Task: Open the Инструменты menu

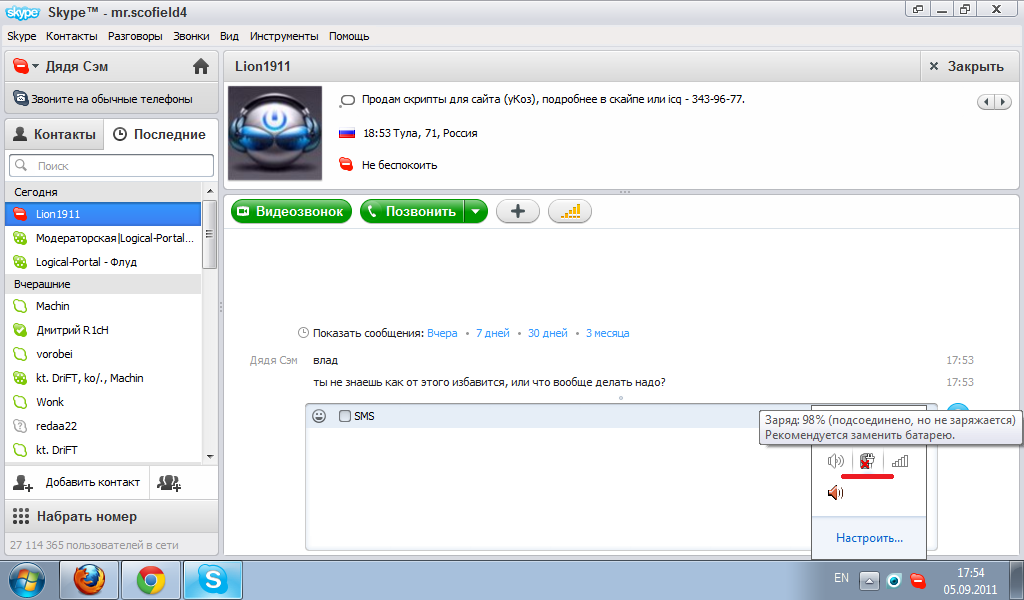Action: (284, 37)
